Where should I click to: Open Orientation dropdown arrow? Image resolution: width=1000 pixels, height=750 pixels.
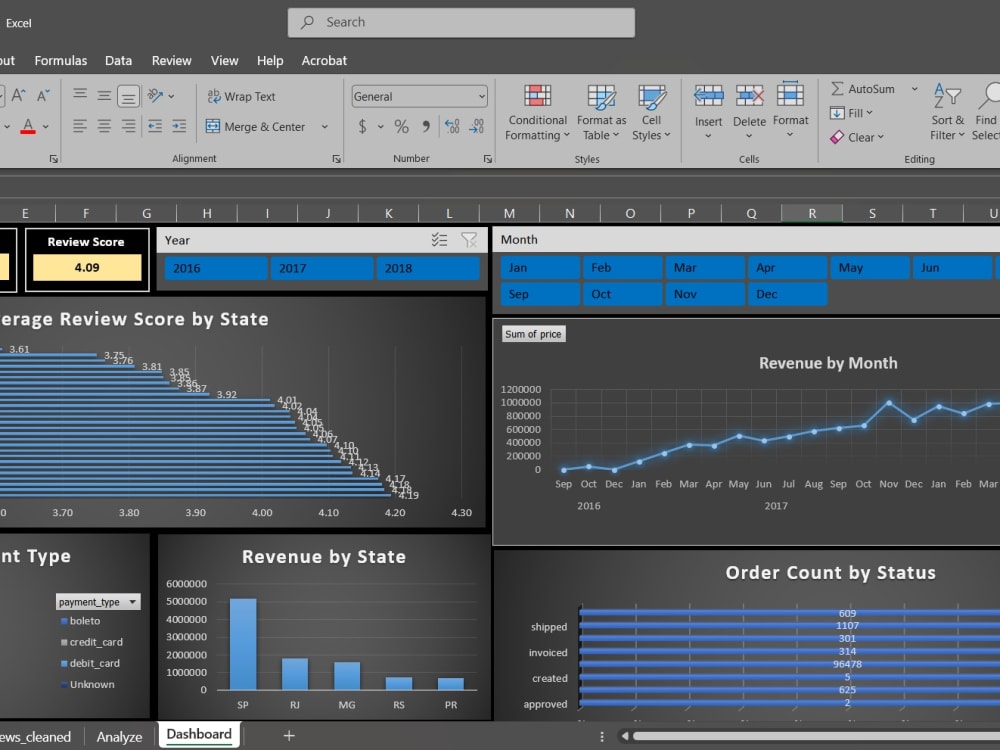[171, 96]
